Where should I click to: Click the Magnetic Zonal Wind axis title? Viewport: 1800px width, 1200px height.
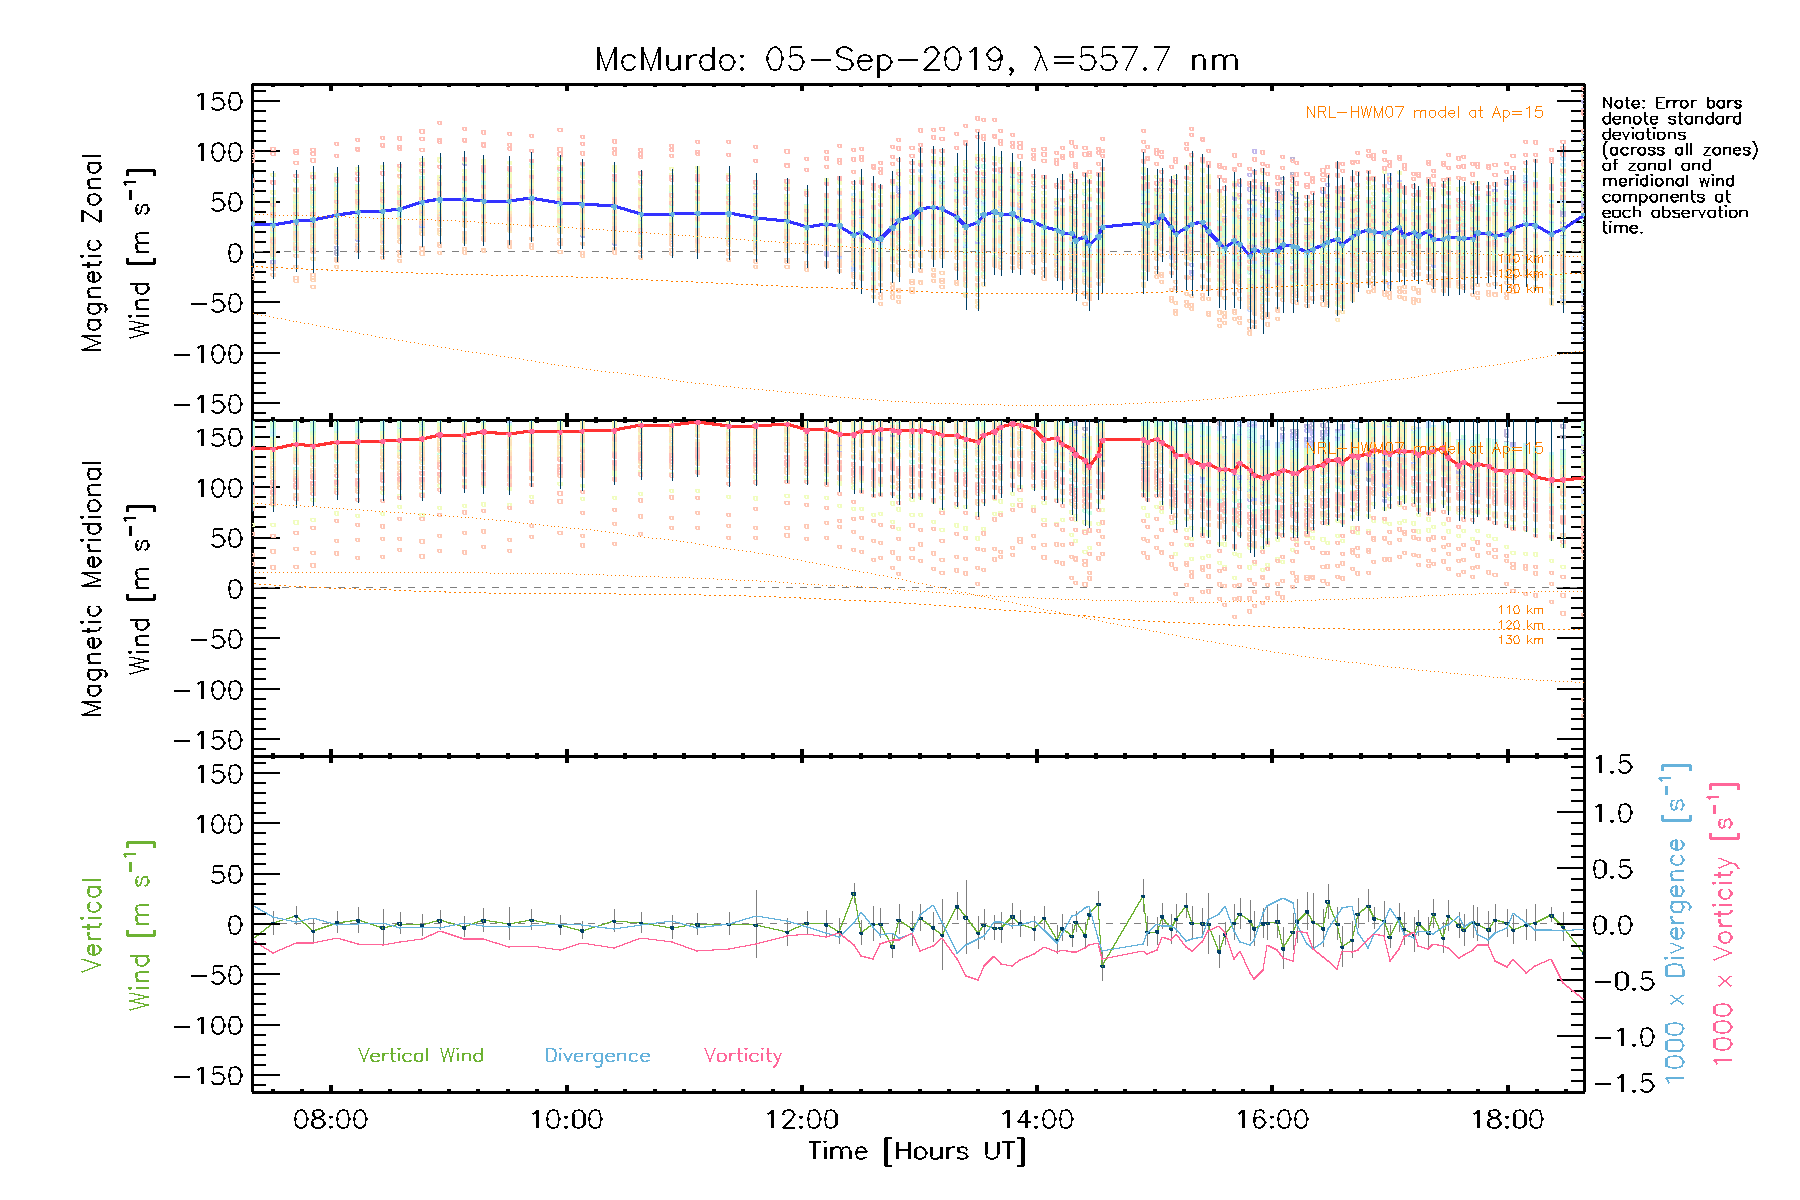[116, 252]
